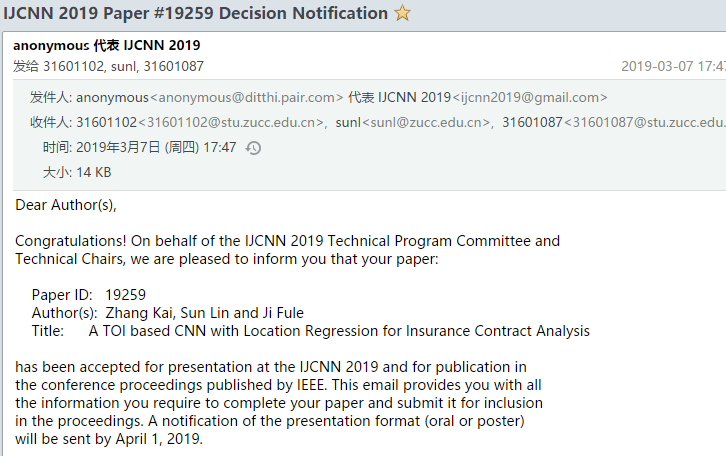Open the anonymous@ditthi.pair.com address
Screen dimensions: 726x456
tap(246, 98)
